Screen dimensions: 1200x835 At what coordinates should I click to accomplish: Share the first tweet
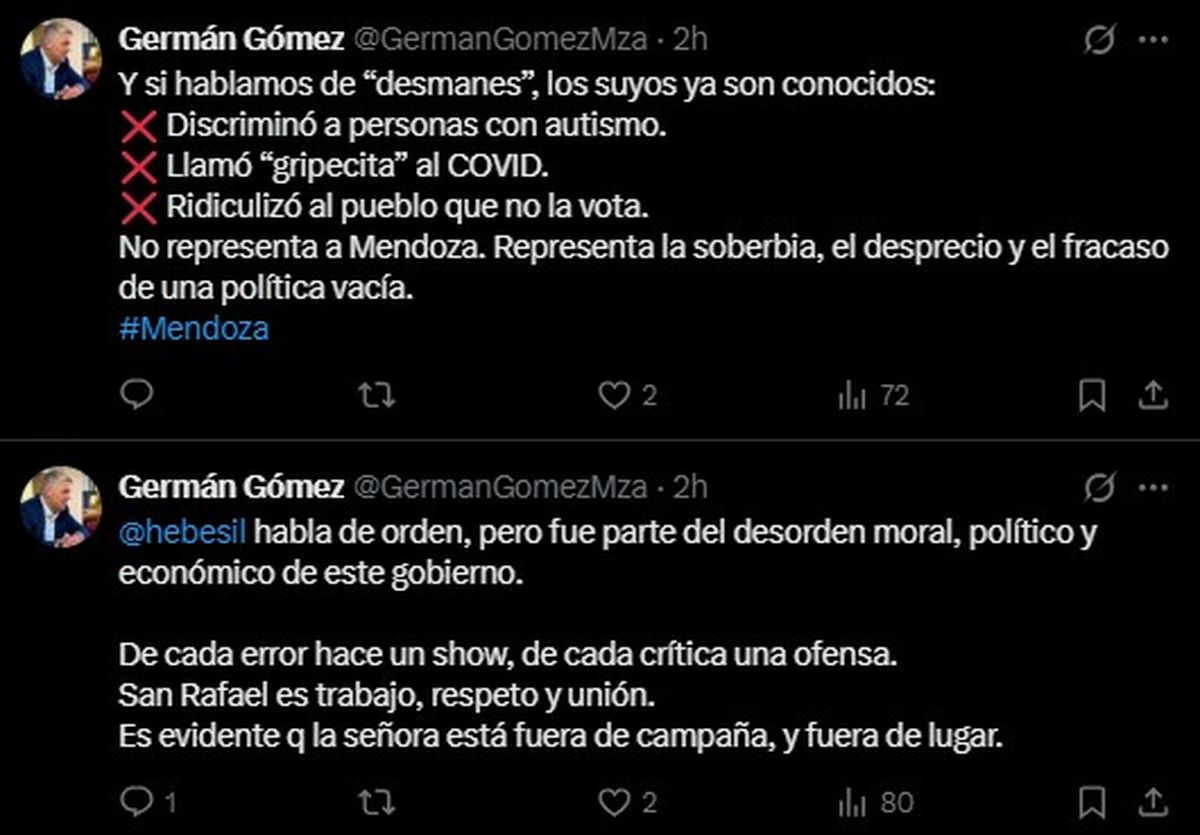(1152, 393)
